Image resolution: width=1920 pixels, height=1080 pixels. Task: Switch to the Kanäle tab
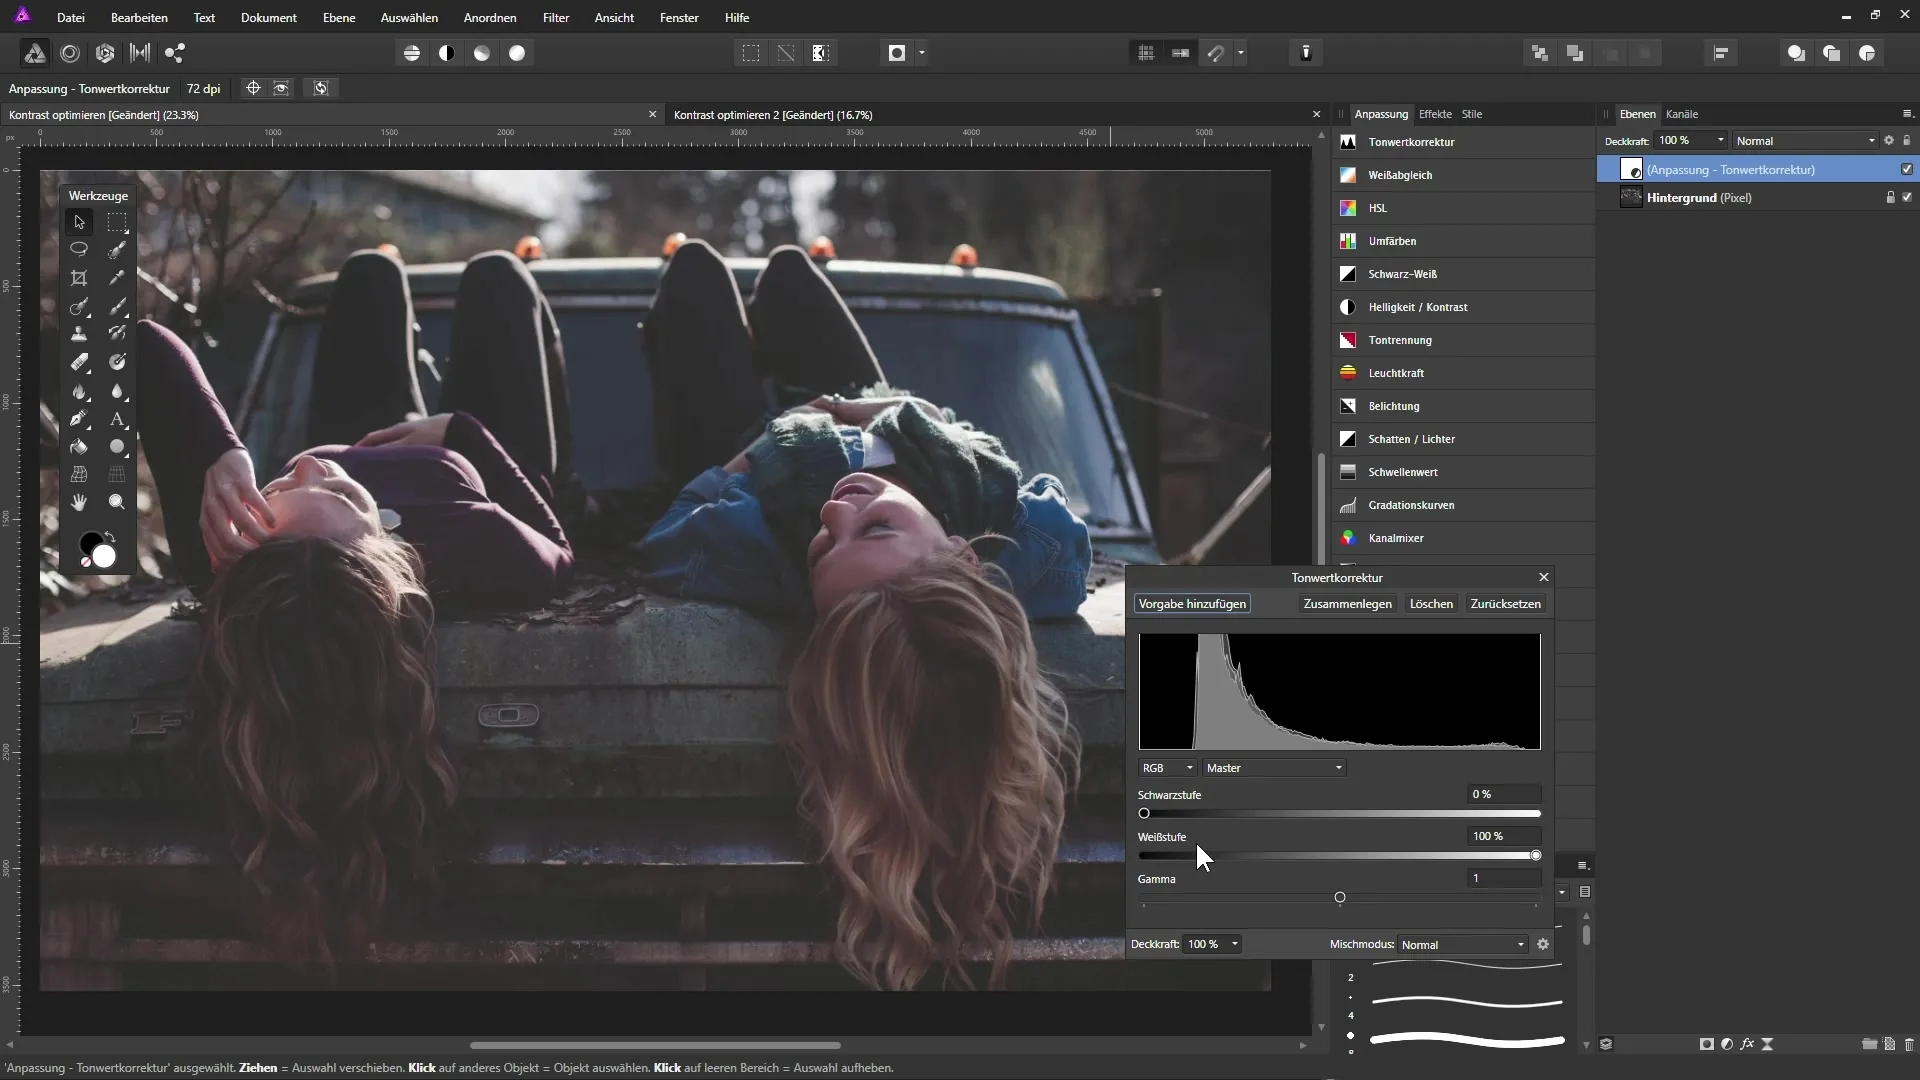(1682, 114)
